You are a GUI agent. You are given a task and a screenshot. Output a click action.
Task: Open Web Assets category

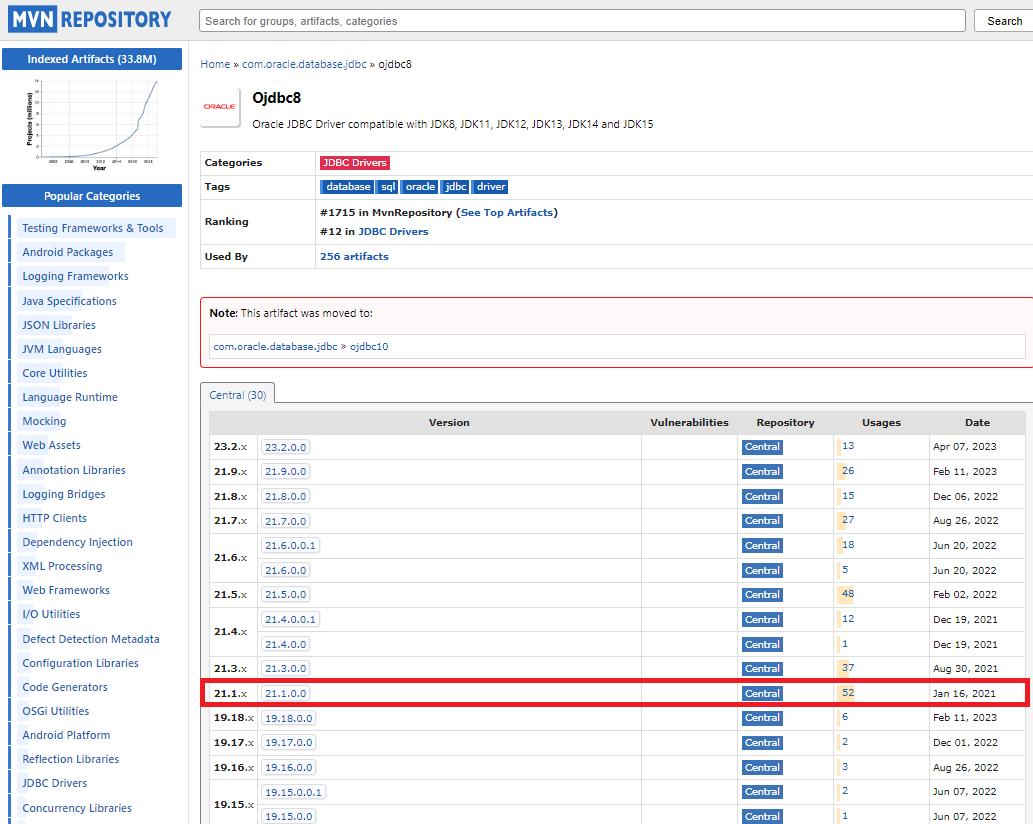(51, 445)
